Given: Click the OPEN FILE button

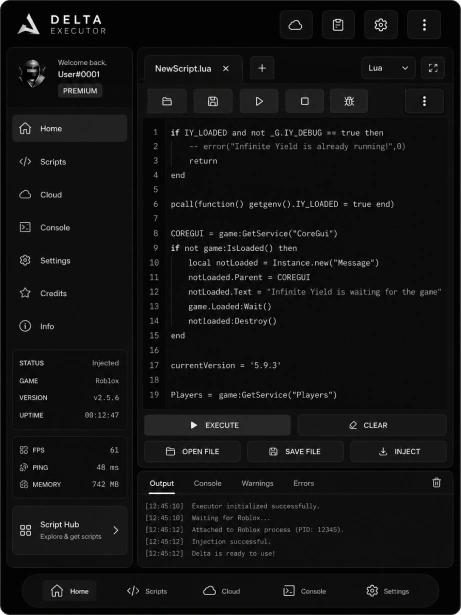Looking at the screenshot, I should (x=192, y=451).
